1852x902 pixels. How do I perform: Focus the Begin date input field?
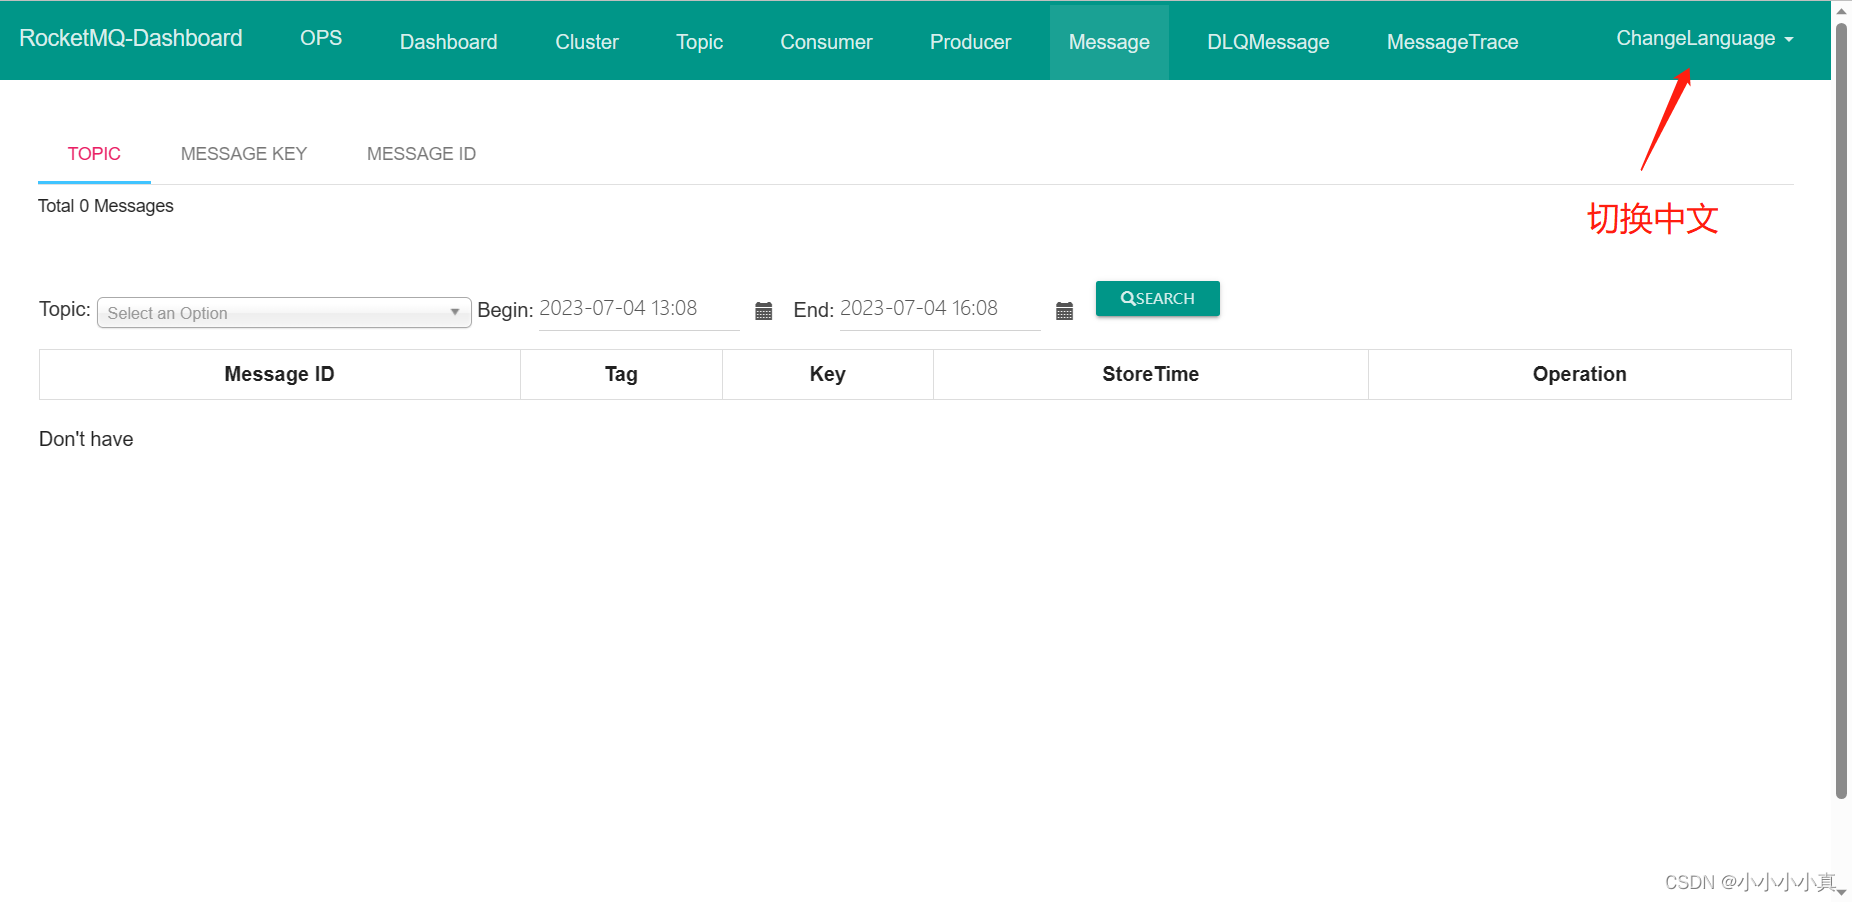point(639,309)
